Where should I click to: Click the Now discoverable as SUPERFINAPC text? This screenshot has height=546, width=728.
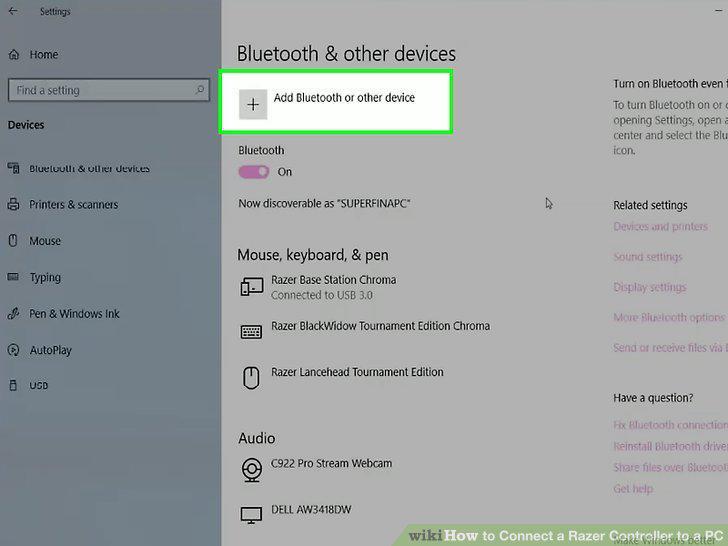324,203
